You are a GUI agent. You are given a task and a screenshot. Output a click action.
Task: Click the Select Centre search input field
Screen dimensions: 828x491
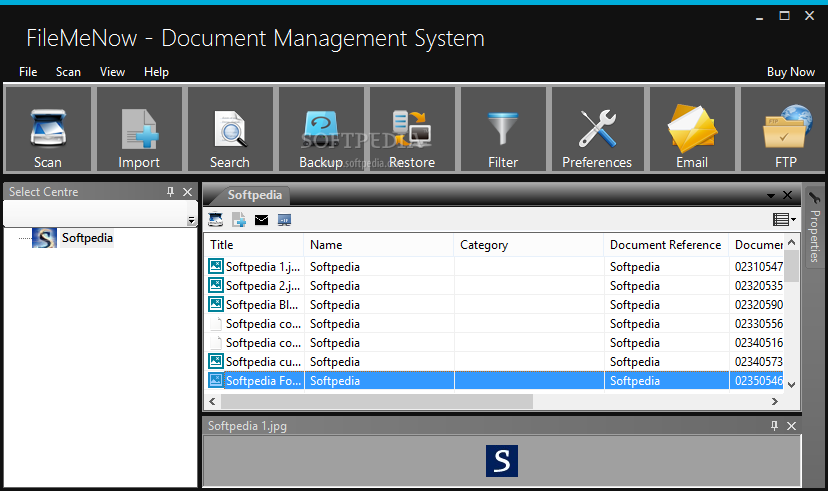coord(96,213)
